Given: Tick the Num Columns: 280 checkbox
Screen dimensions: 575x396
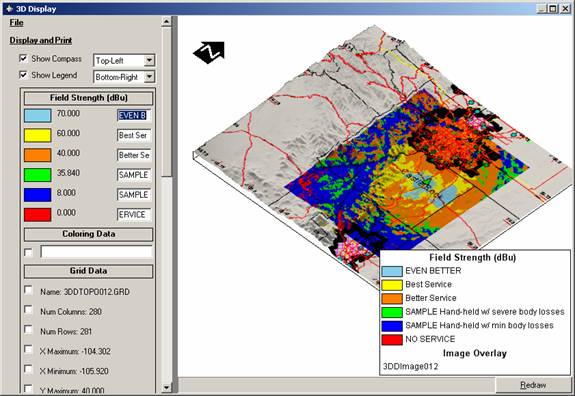Looking at the screenshot, I should (x=28, y=310).
